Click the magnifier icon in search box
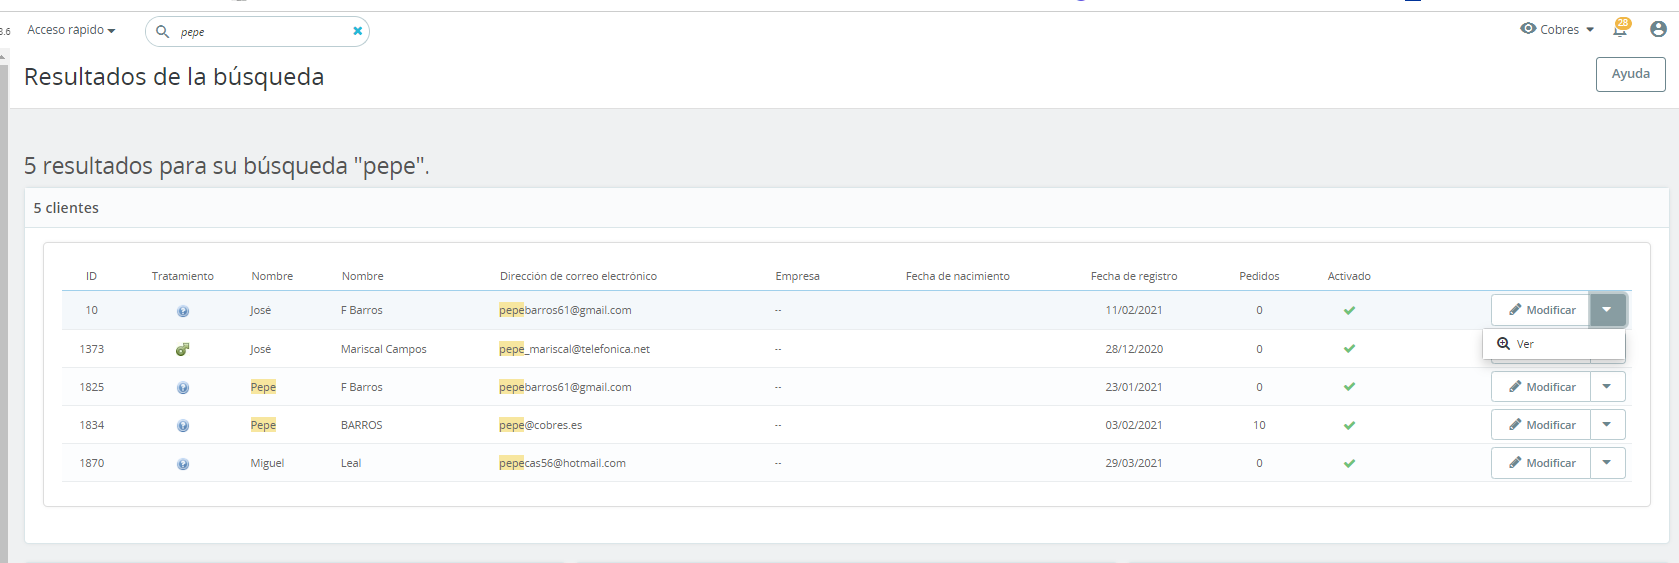 pyautogui.click(x=162, y=32)
